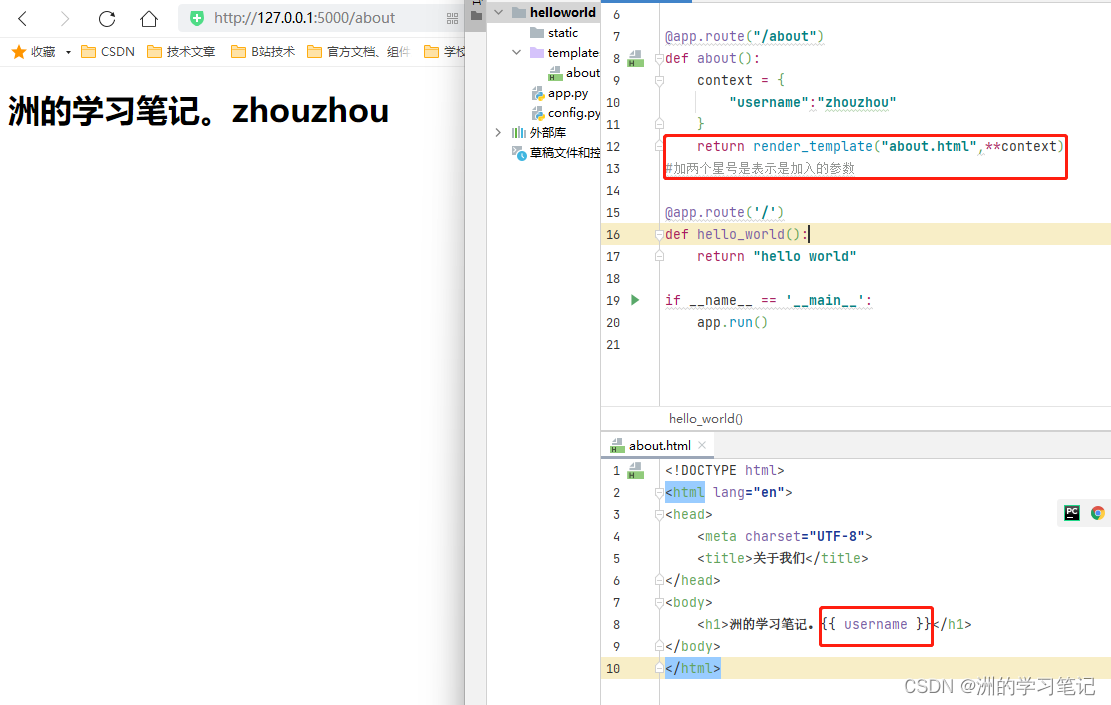
Task: Go back in the browser
Action: click(22, 18)
